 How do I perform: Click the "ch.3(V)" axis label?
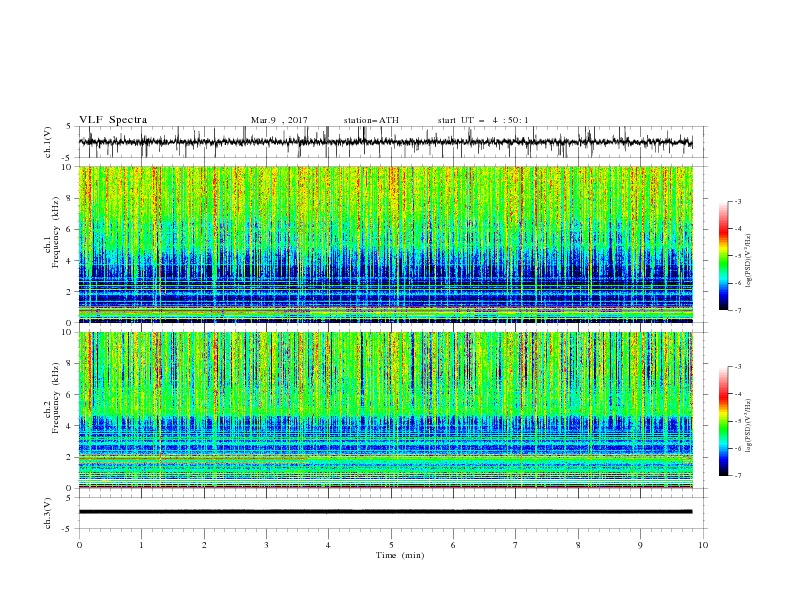47,513
